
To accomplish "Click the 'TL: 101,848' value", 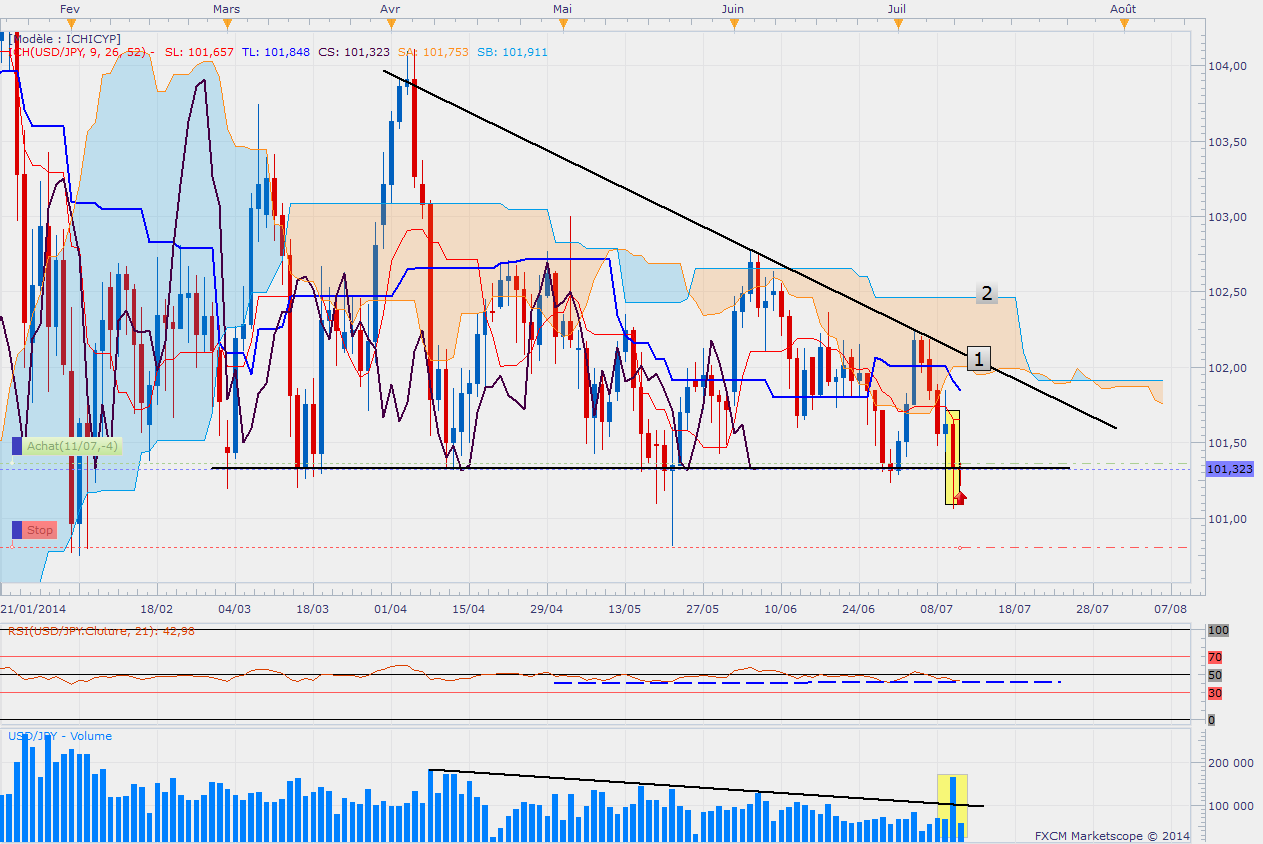I will [x=276, y=52].
